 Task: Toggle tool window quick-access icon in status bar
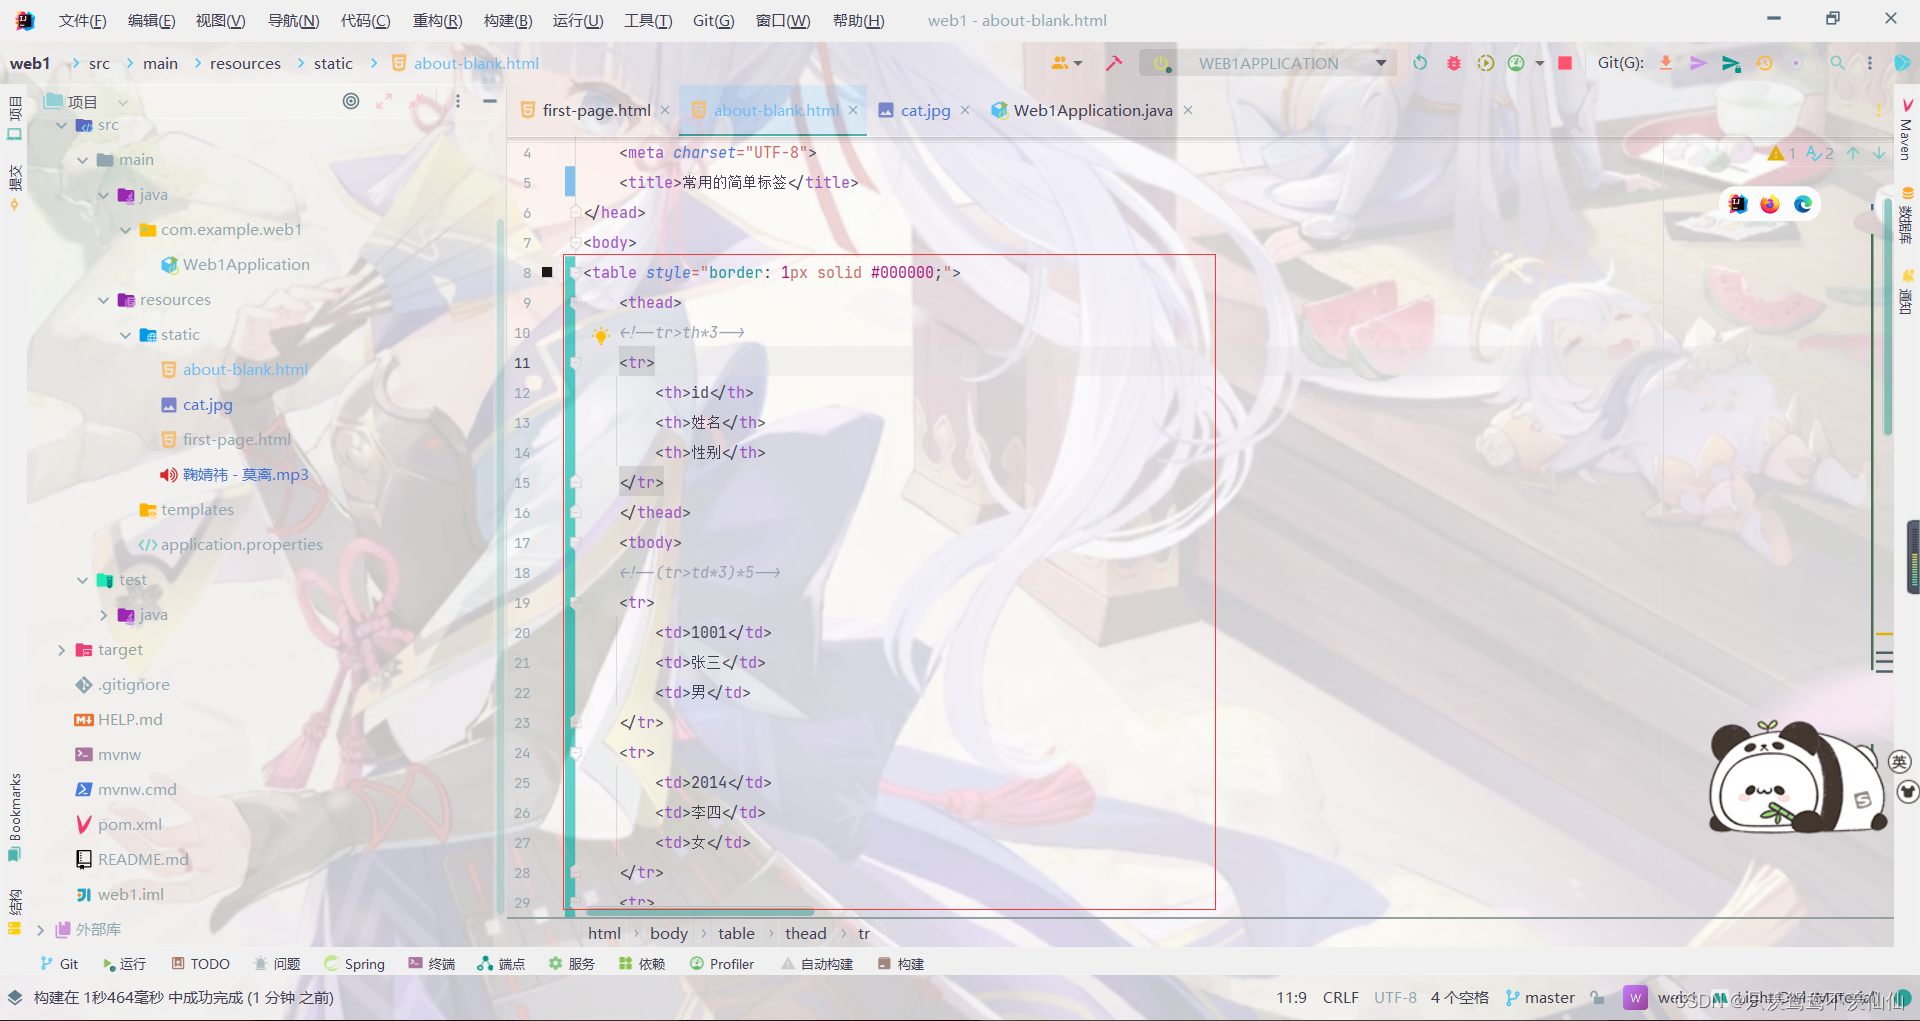(x=15, y=997)
